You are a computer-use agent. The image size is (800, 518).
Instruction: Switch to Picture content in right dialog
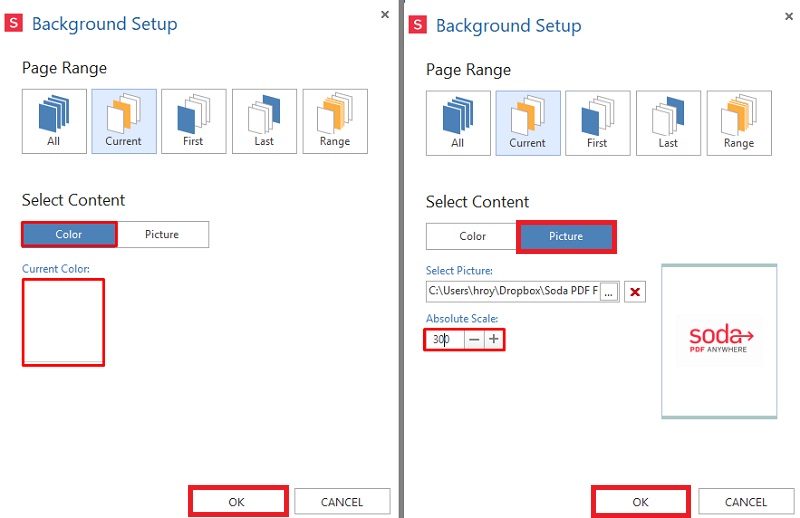pos(566,236)
